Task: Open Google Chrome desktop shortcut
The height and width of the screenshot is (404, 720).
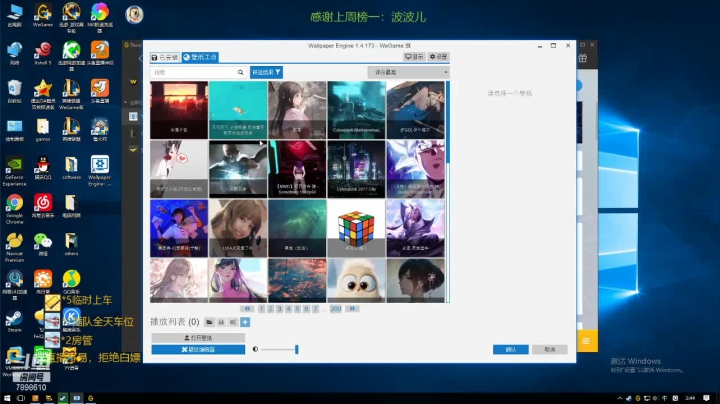Action: coord(14,209)
